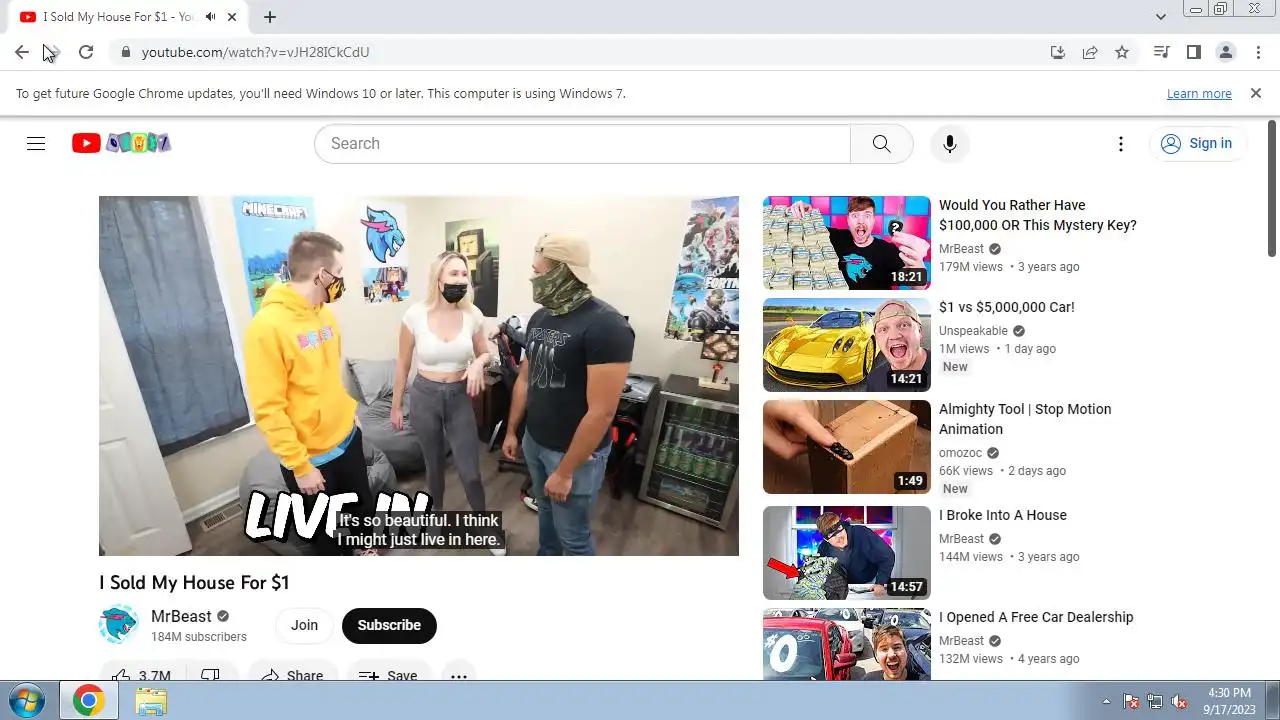Open 'Would You Rather Have $100,000' title
This screenshot has height=720, width=1280.
(x=1038, y=215)
